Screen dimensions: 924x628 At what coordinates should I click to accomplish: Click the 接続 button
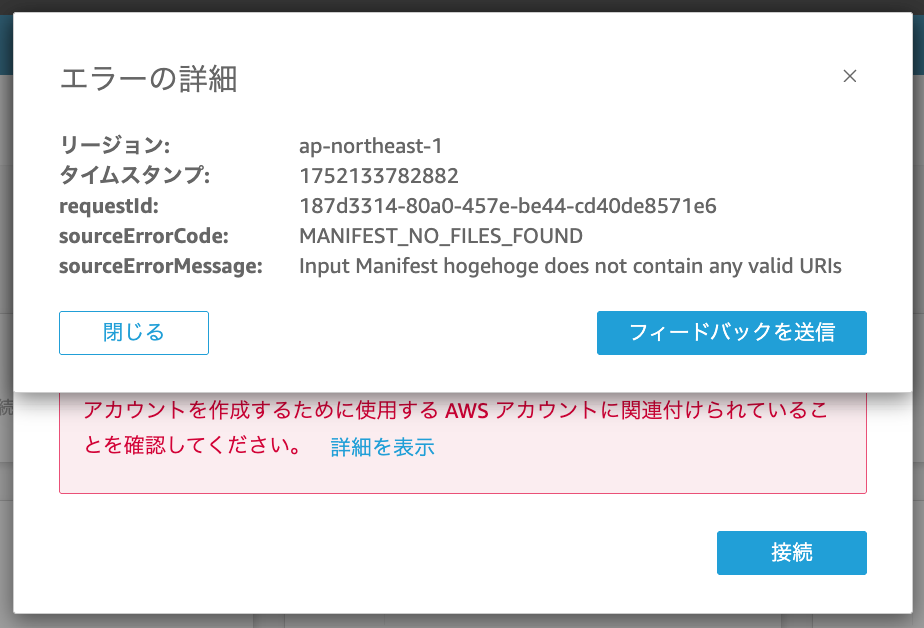[x=791, y=553]
